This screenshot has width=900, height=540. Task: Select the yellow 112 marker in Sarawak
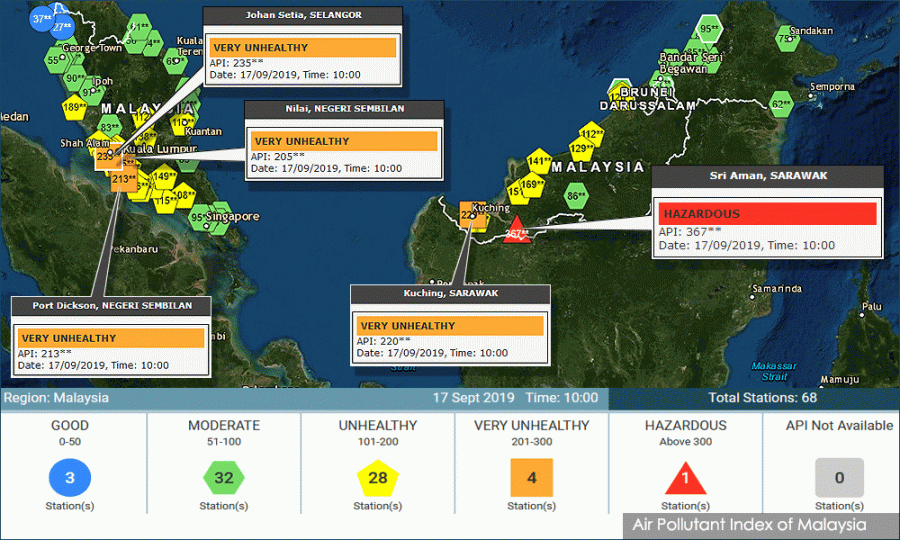click(591, 134)
